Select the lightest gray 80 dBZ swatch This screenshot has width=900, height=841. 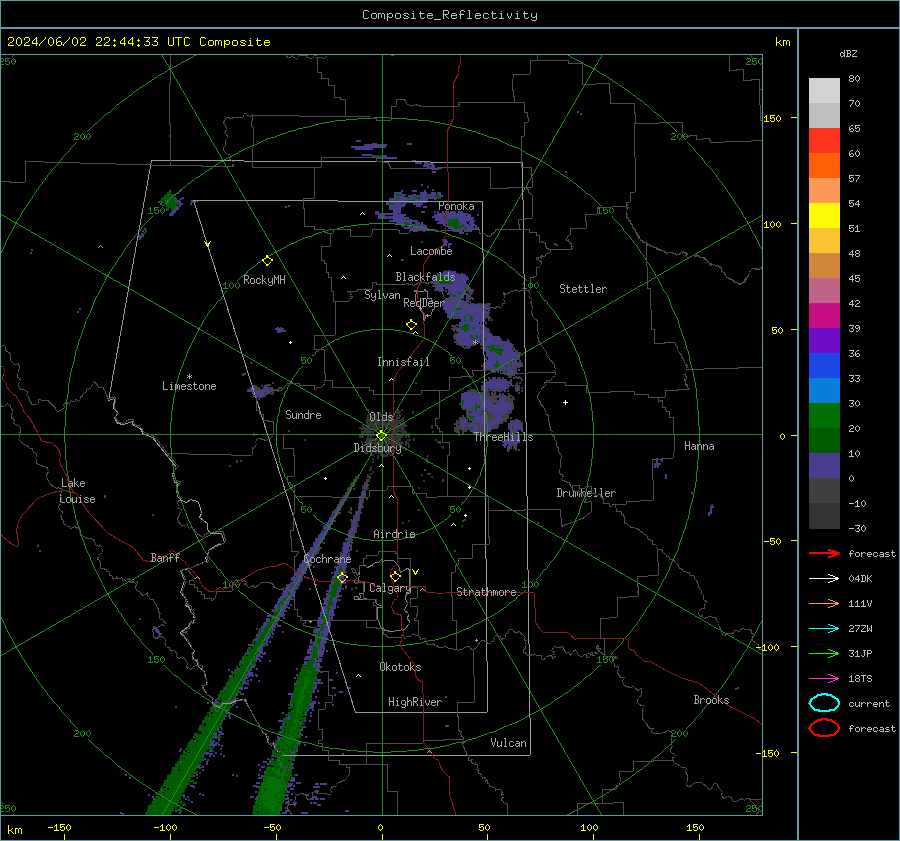pyautogui.click(x=824, y=90)
